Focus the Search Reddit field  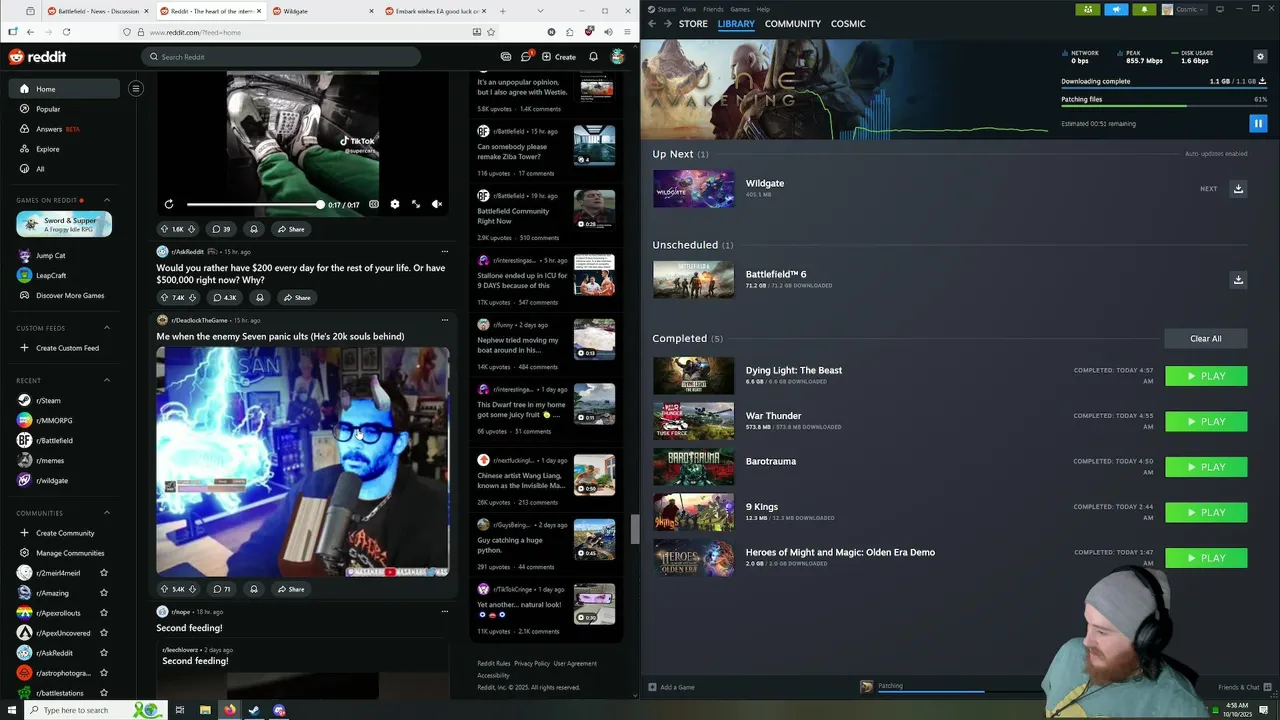[281, 57]
